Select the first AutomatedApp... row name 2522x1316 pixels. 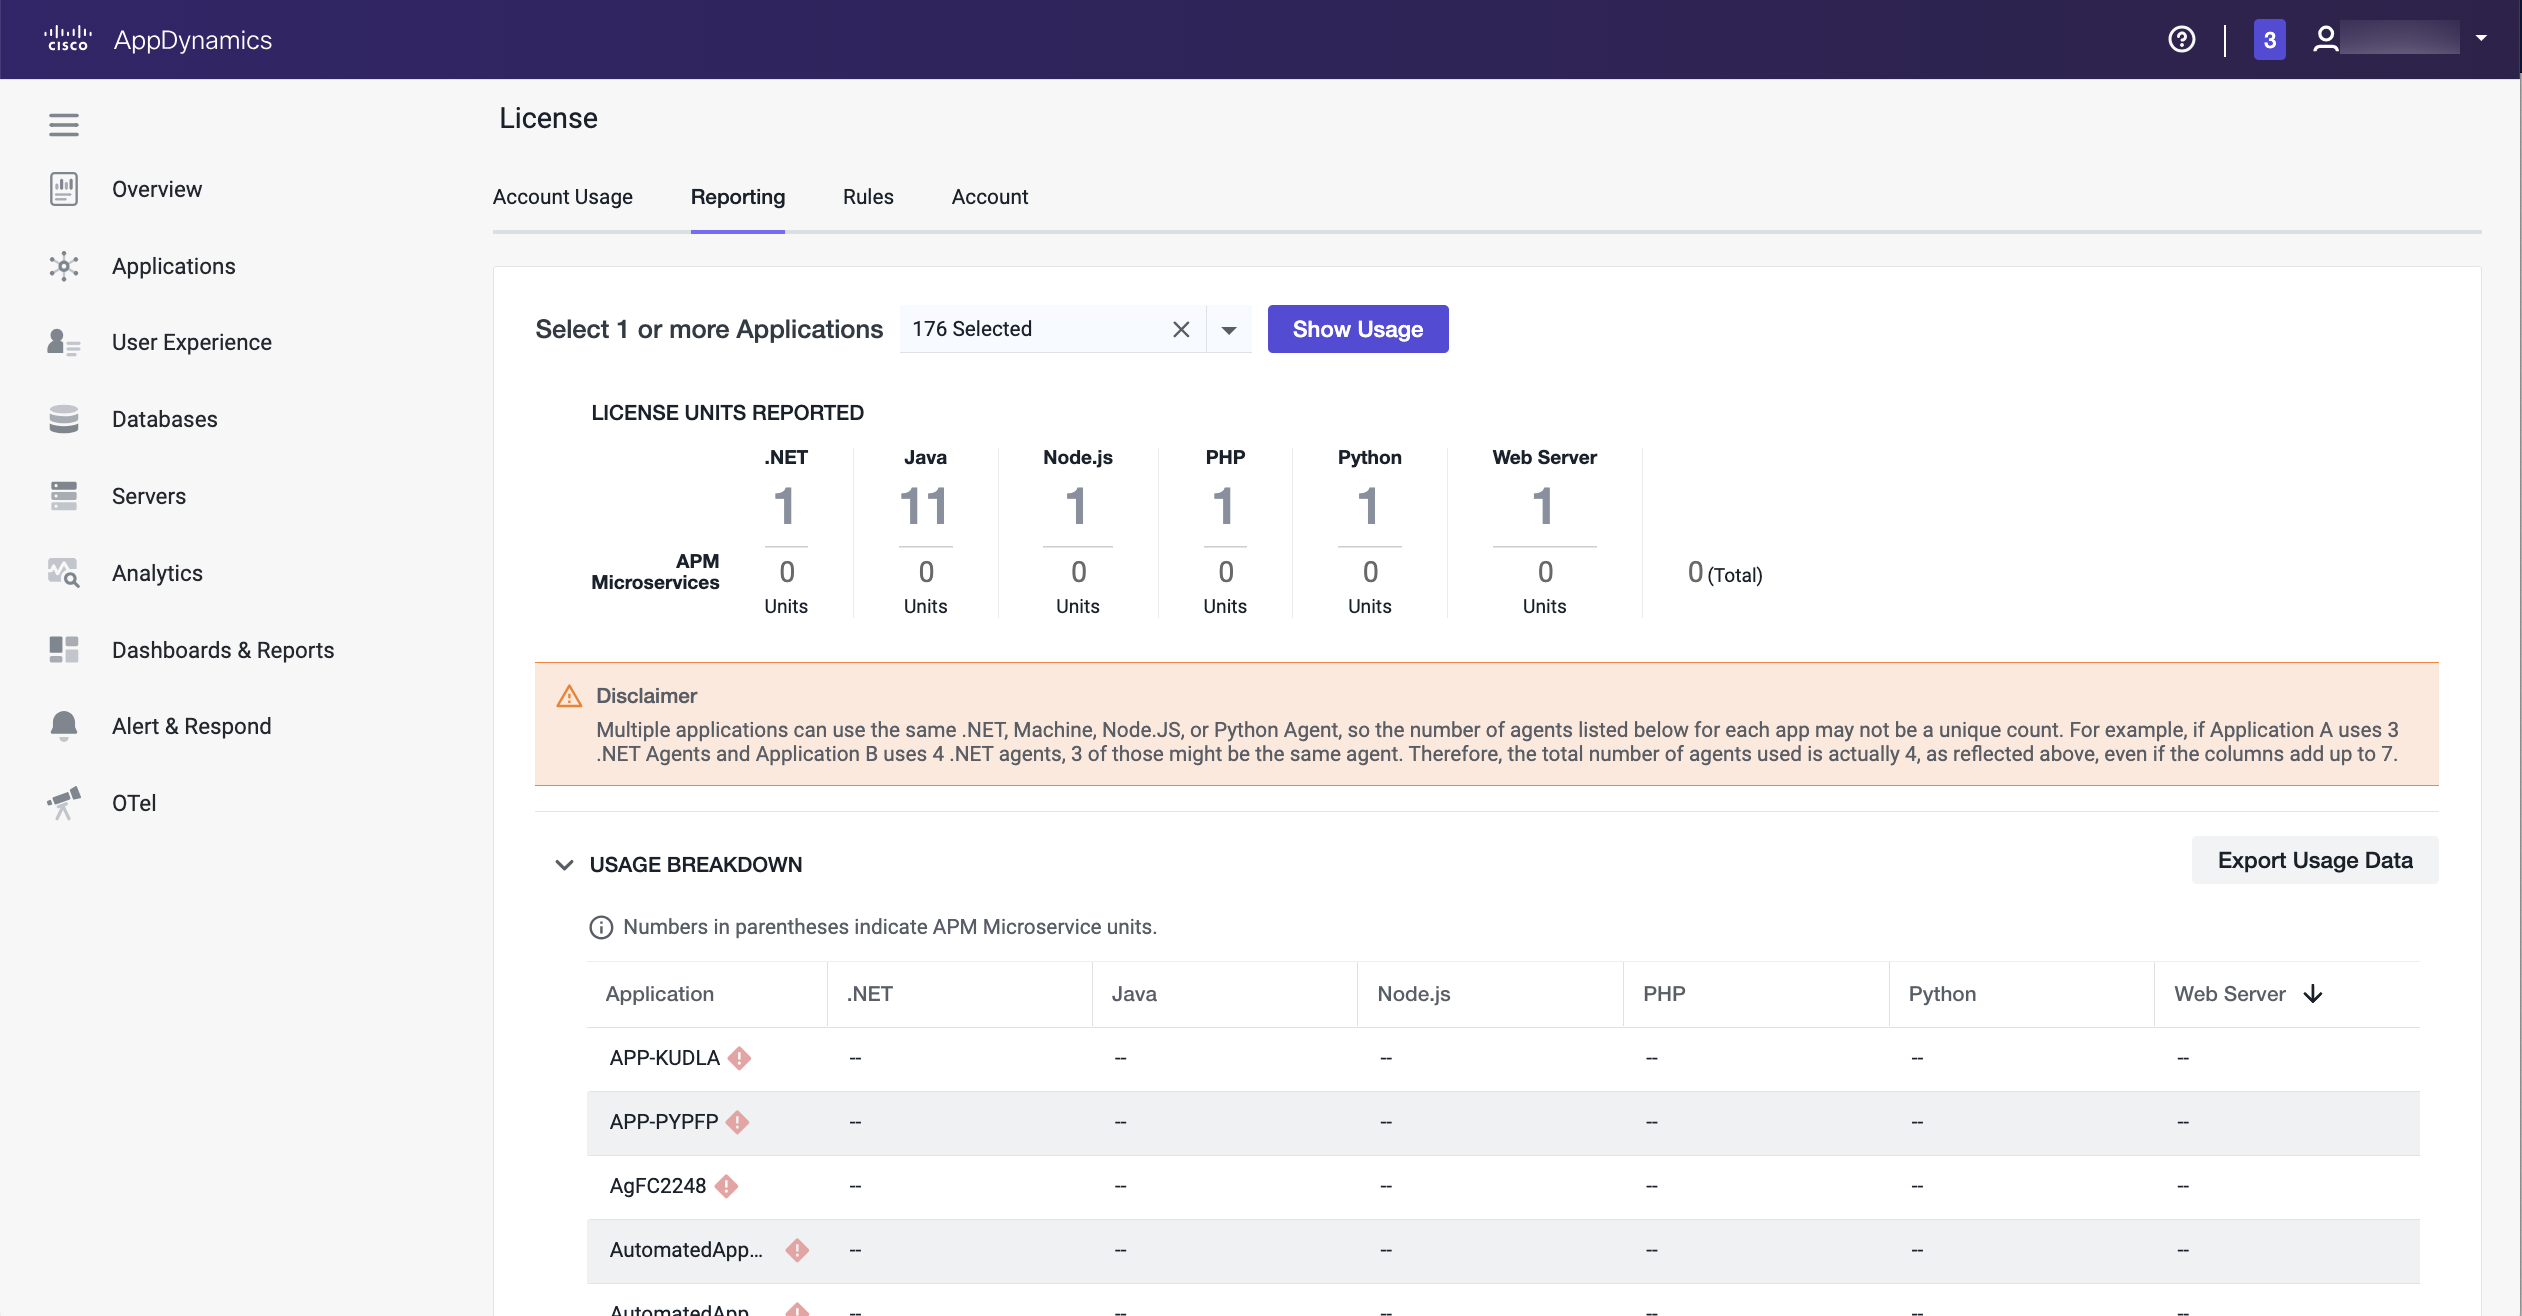(x=686, y=1250)
